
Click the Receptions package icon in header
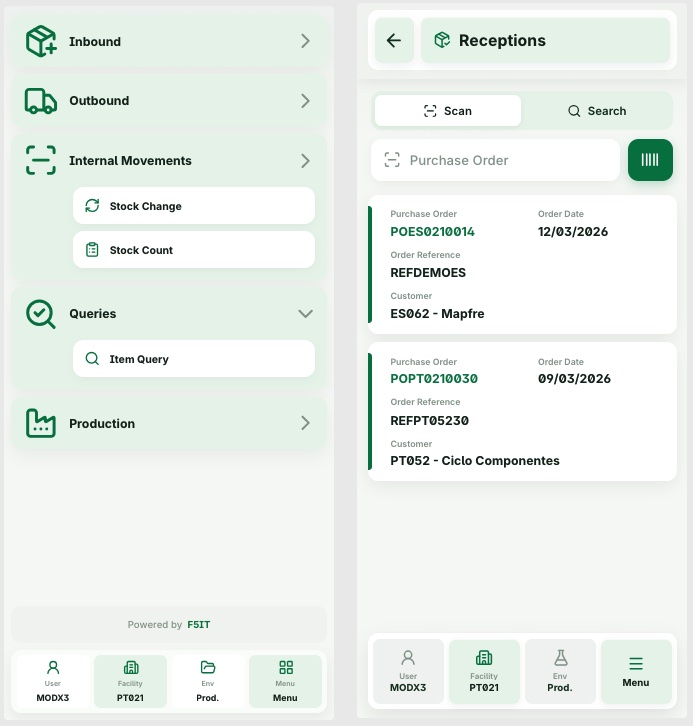442,40
